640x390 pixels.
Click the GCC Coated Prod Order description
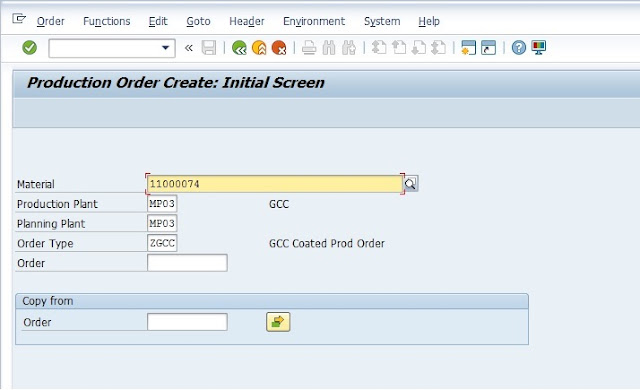pos(327,244)
